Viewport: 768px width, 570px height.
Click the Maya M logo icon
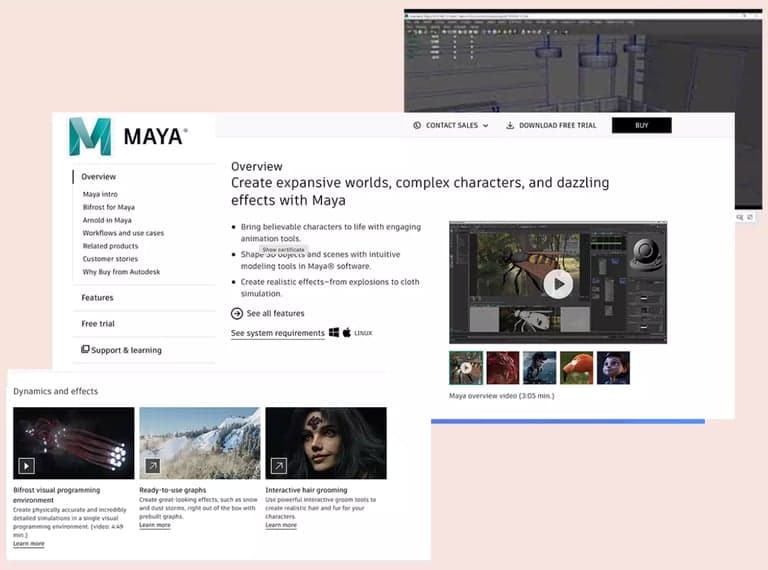(90, 137)
